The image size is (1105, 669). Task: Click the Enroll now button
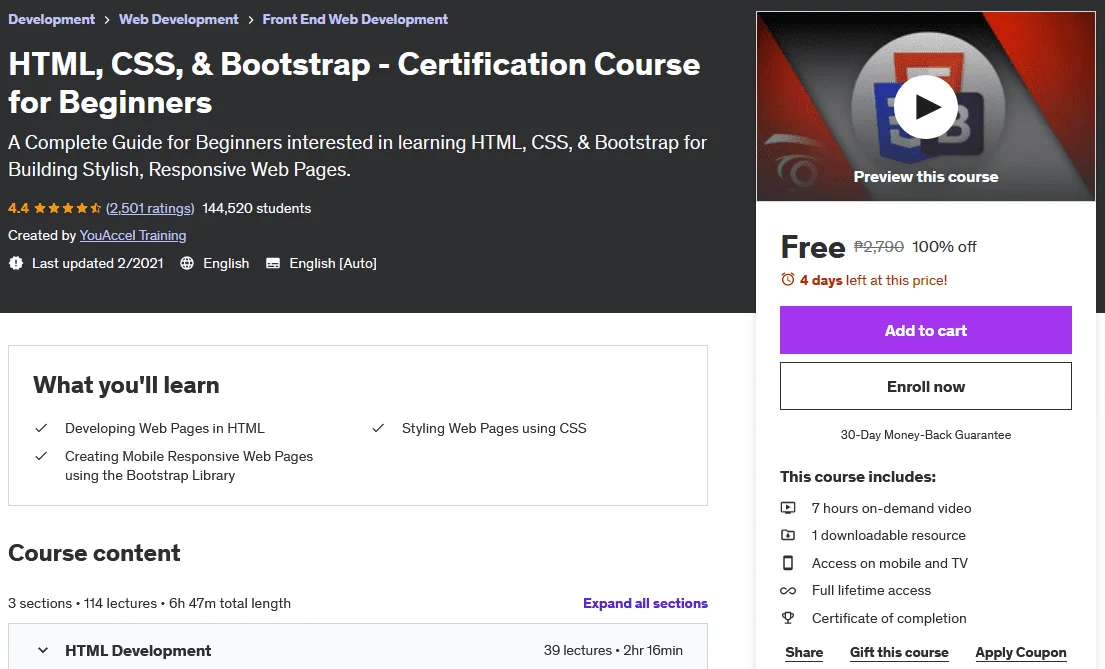click(925, 386)
